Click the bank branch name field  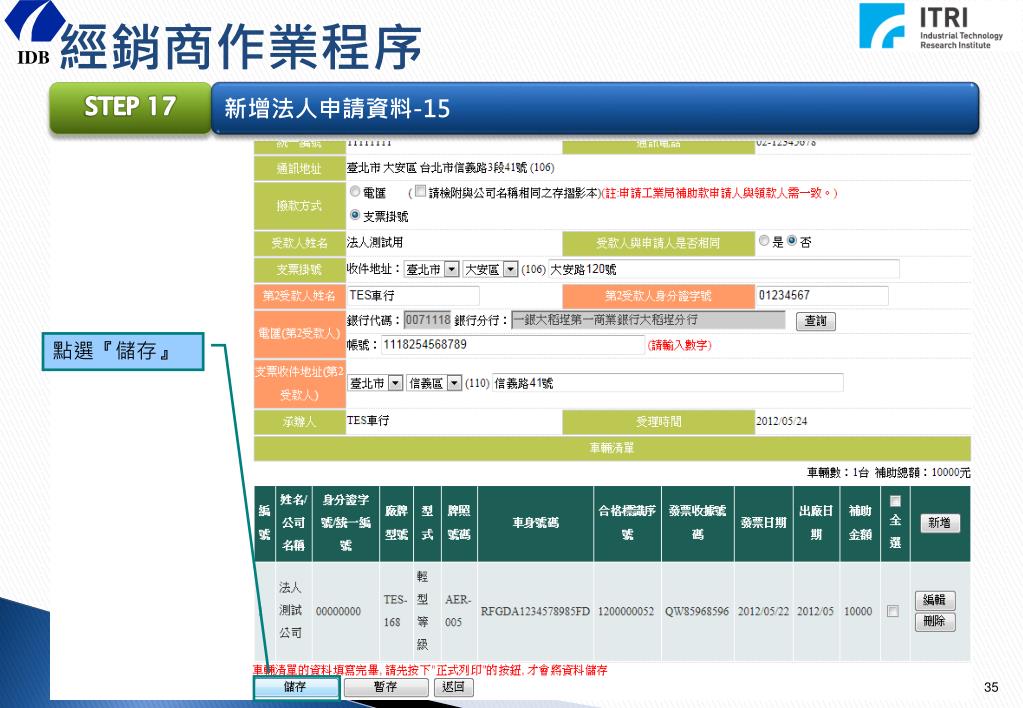pos(648,320)
